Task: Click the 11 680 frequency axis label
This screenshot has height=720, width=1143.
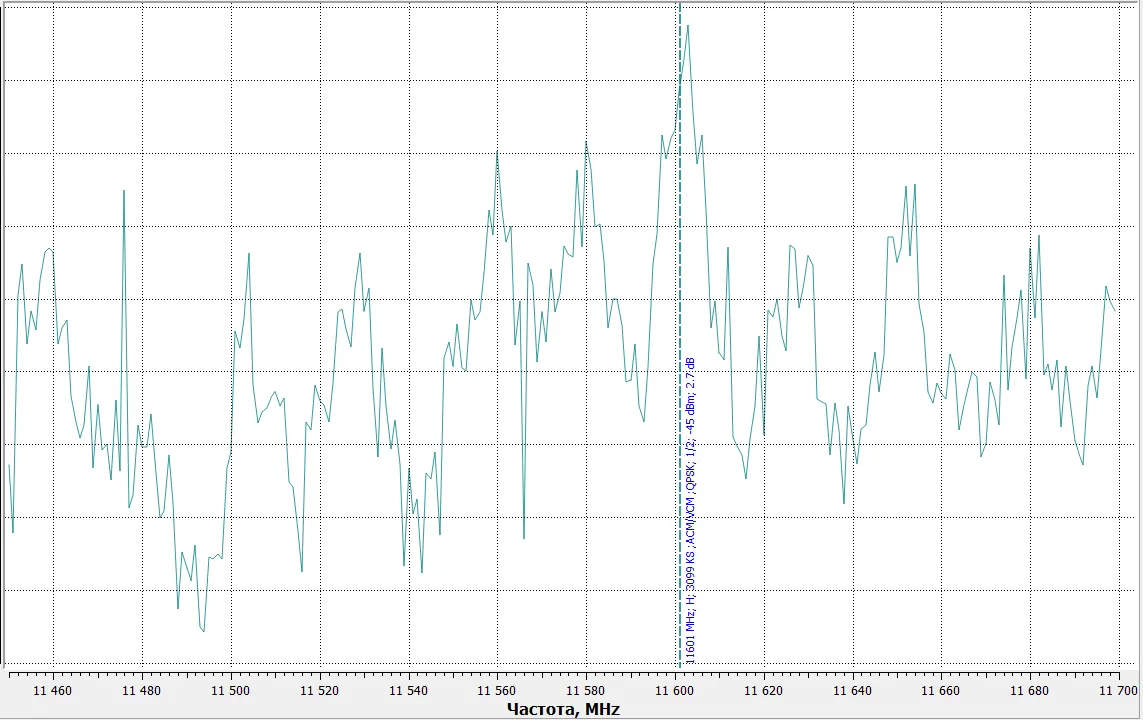Action: (x=1029, y=690)
